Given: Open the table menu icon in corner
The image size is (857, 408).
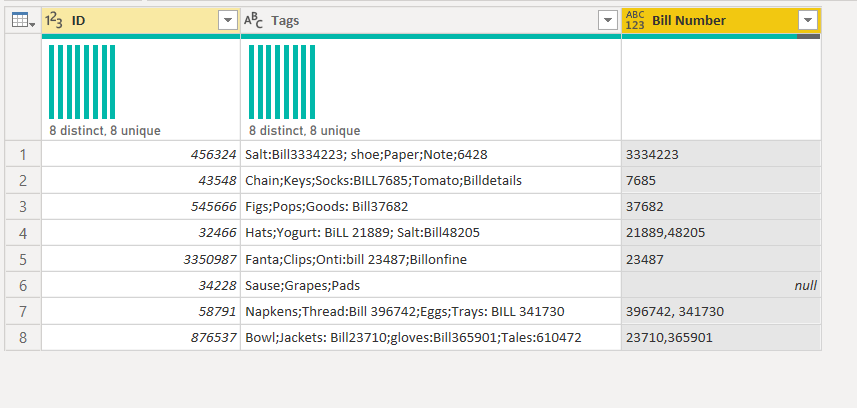Looking at the screenshot, I should (x=23, y=21).
